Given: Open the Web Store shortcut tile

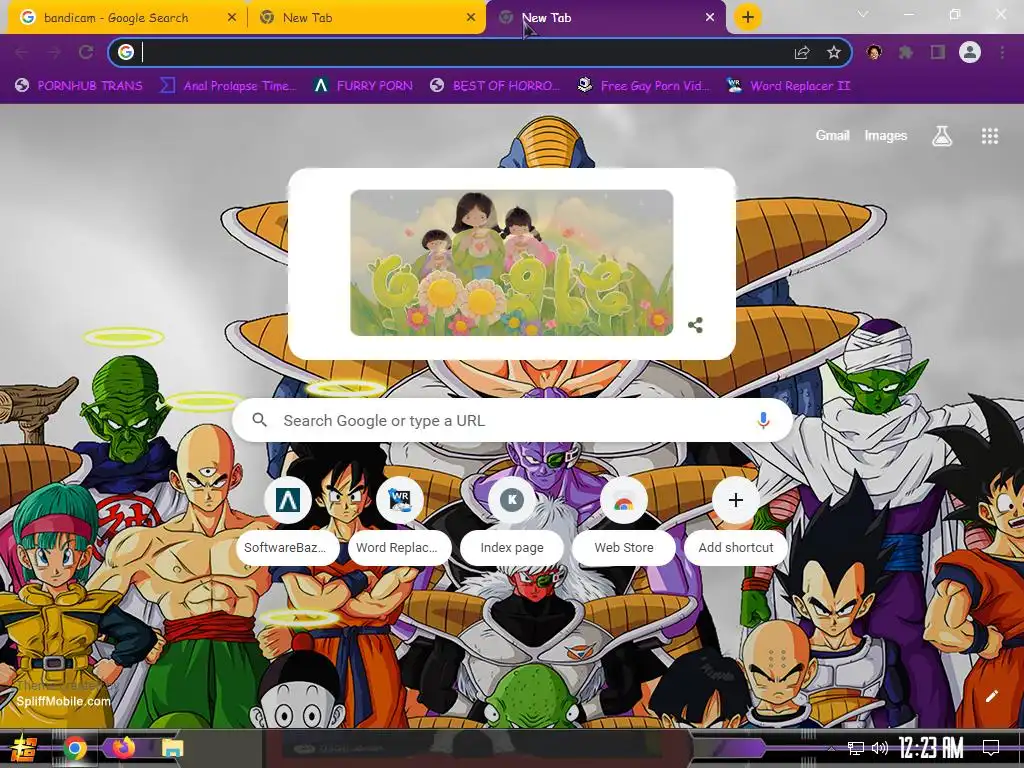Looking at the screenshot, I should pyautogui.click(x=624, y=520).
